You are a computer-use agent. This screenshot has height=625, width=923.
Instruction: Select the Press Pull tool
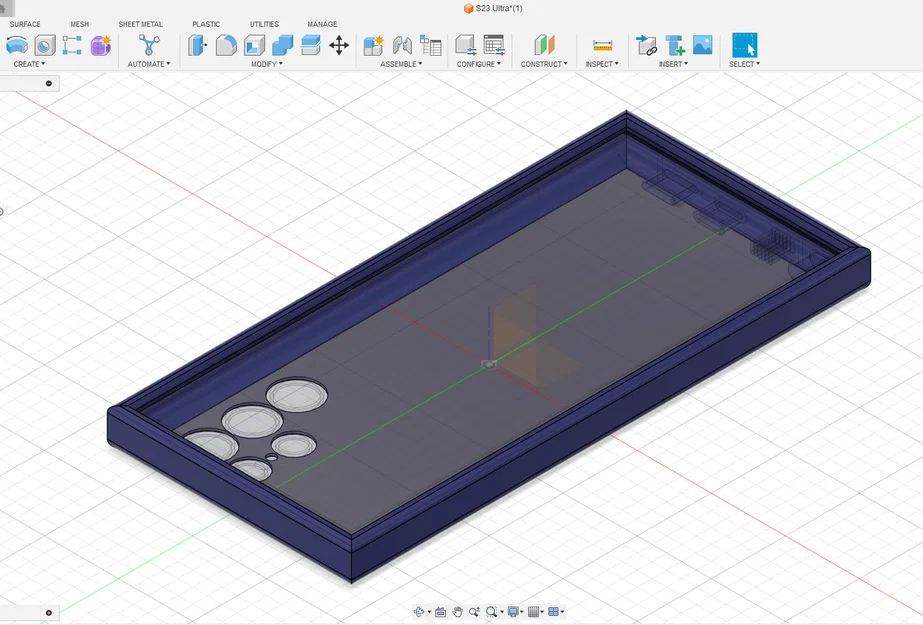click(x=198, y=45)
